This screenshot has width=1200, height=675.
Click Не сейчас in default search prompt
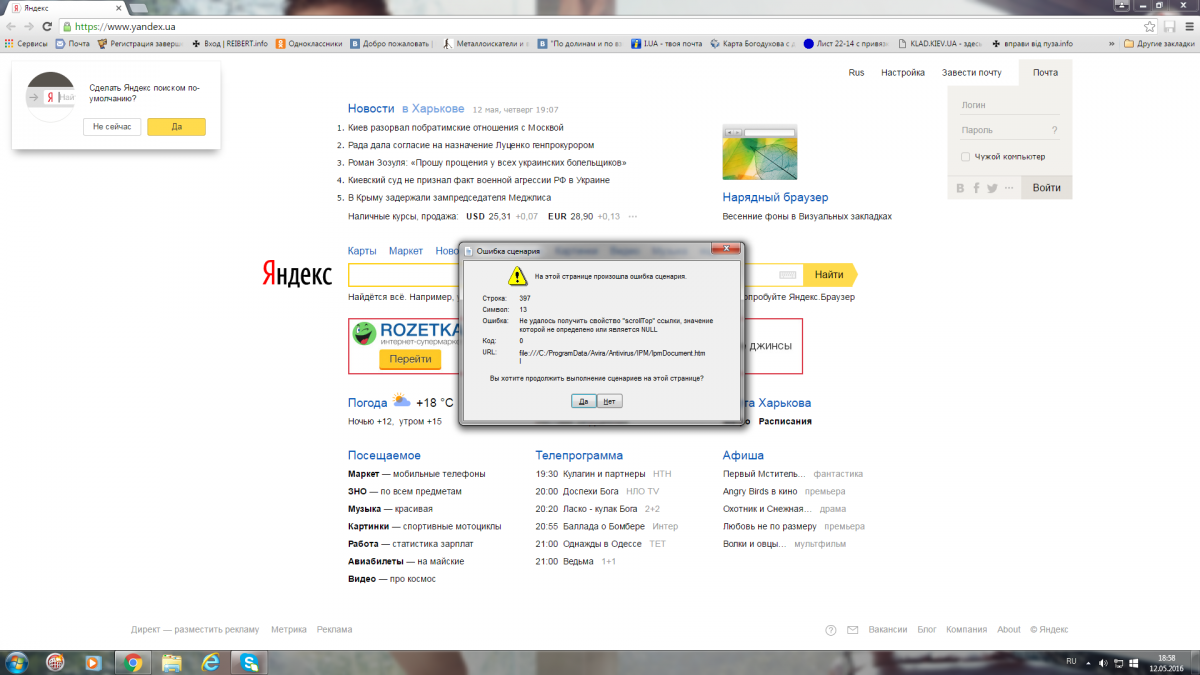[112, 127]
